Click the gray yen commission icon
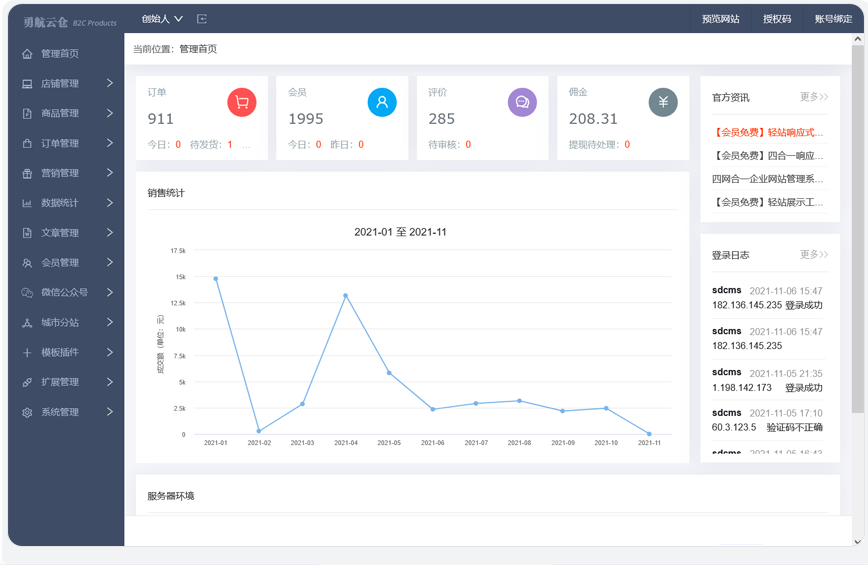 [x=663, y=102]
